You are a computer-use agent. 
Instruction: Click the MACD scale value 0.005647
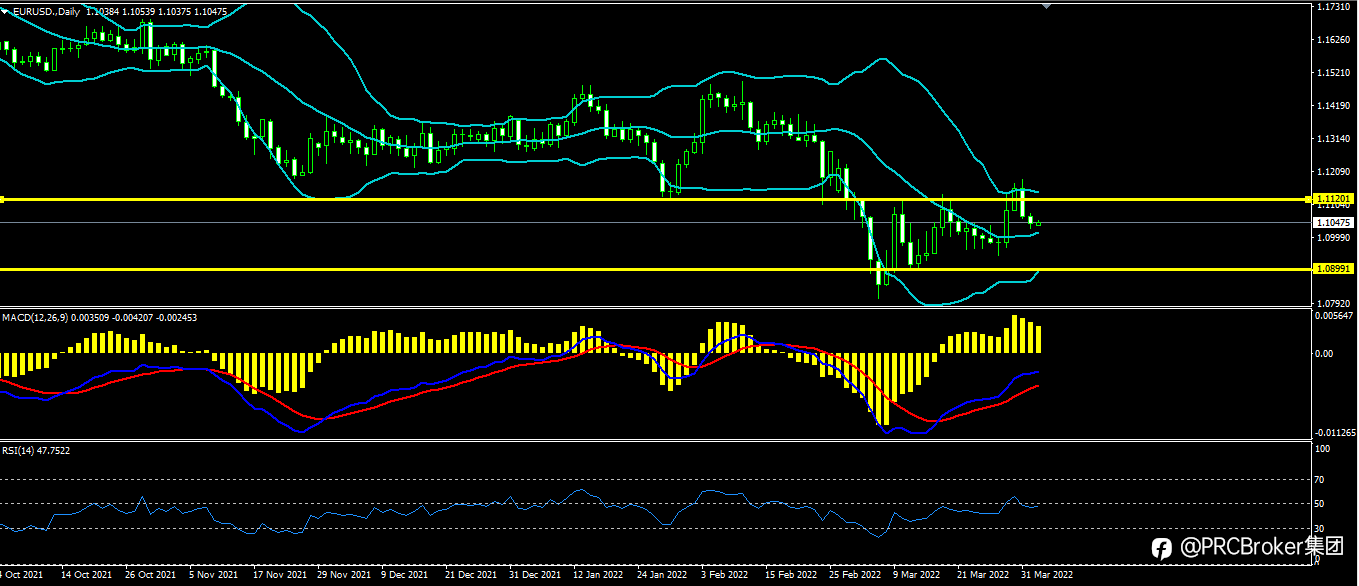tap(1335, 315)
